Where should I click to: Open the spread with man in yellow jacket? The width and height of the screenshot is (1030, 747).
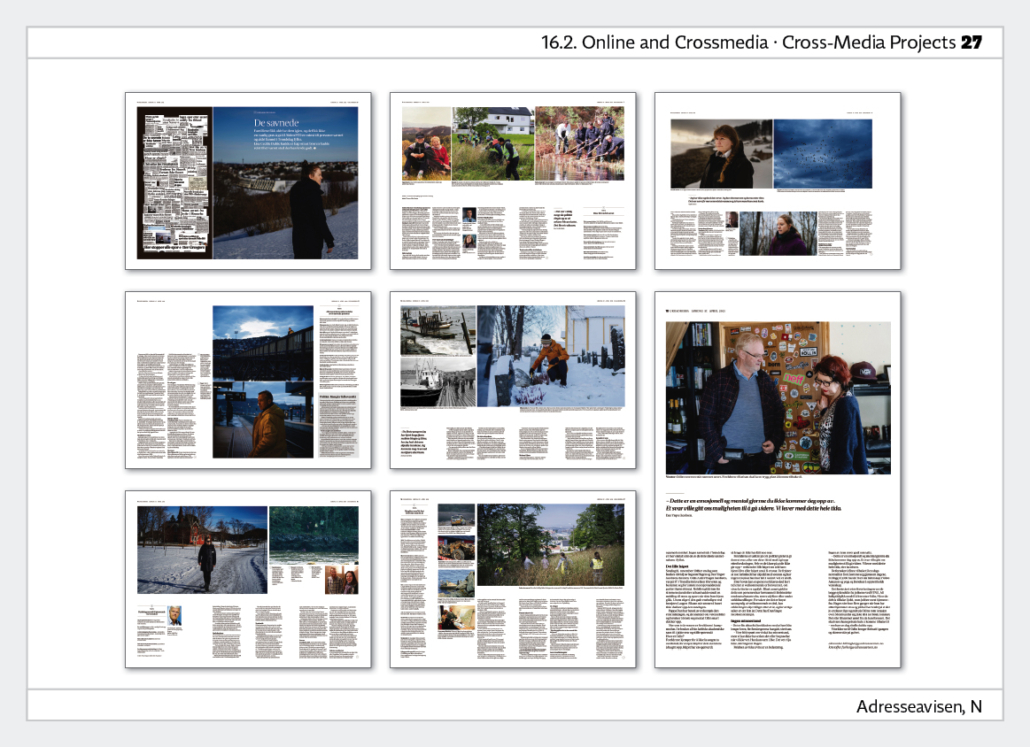click(x=248, y=380)
